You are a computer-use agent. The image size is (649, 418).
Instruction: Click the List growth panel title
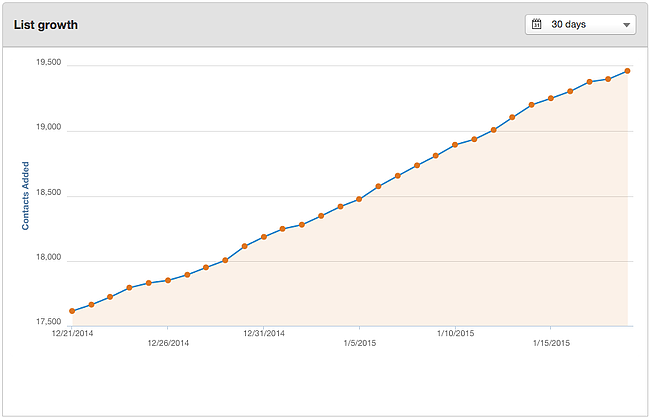pos(46,24)
